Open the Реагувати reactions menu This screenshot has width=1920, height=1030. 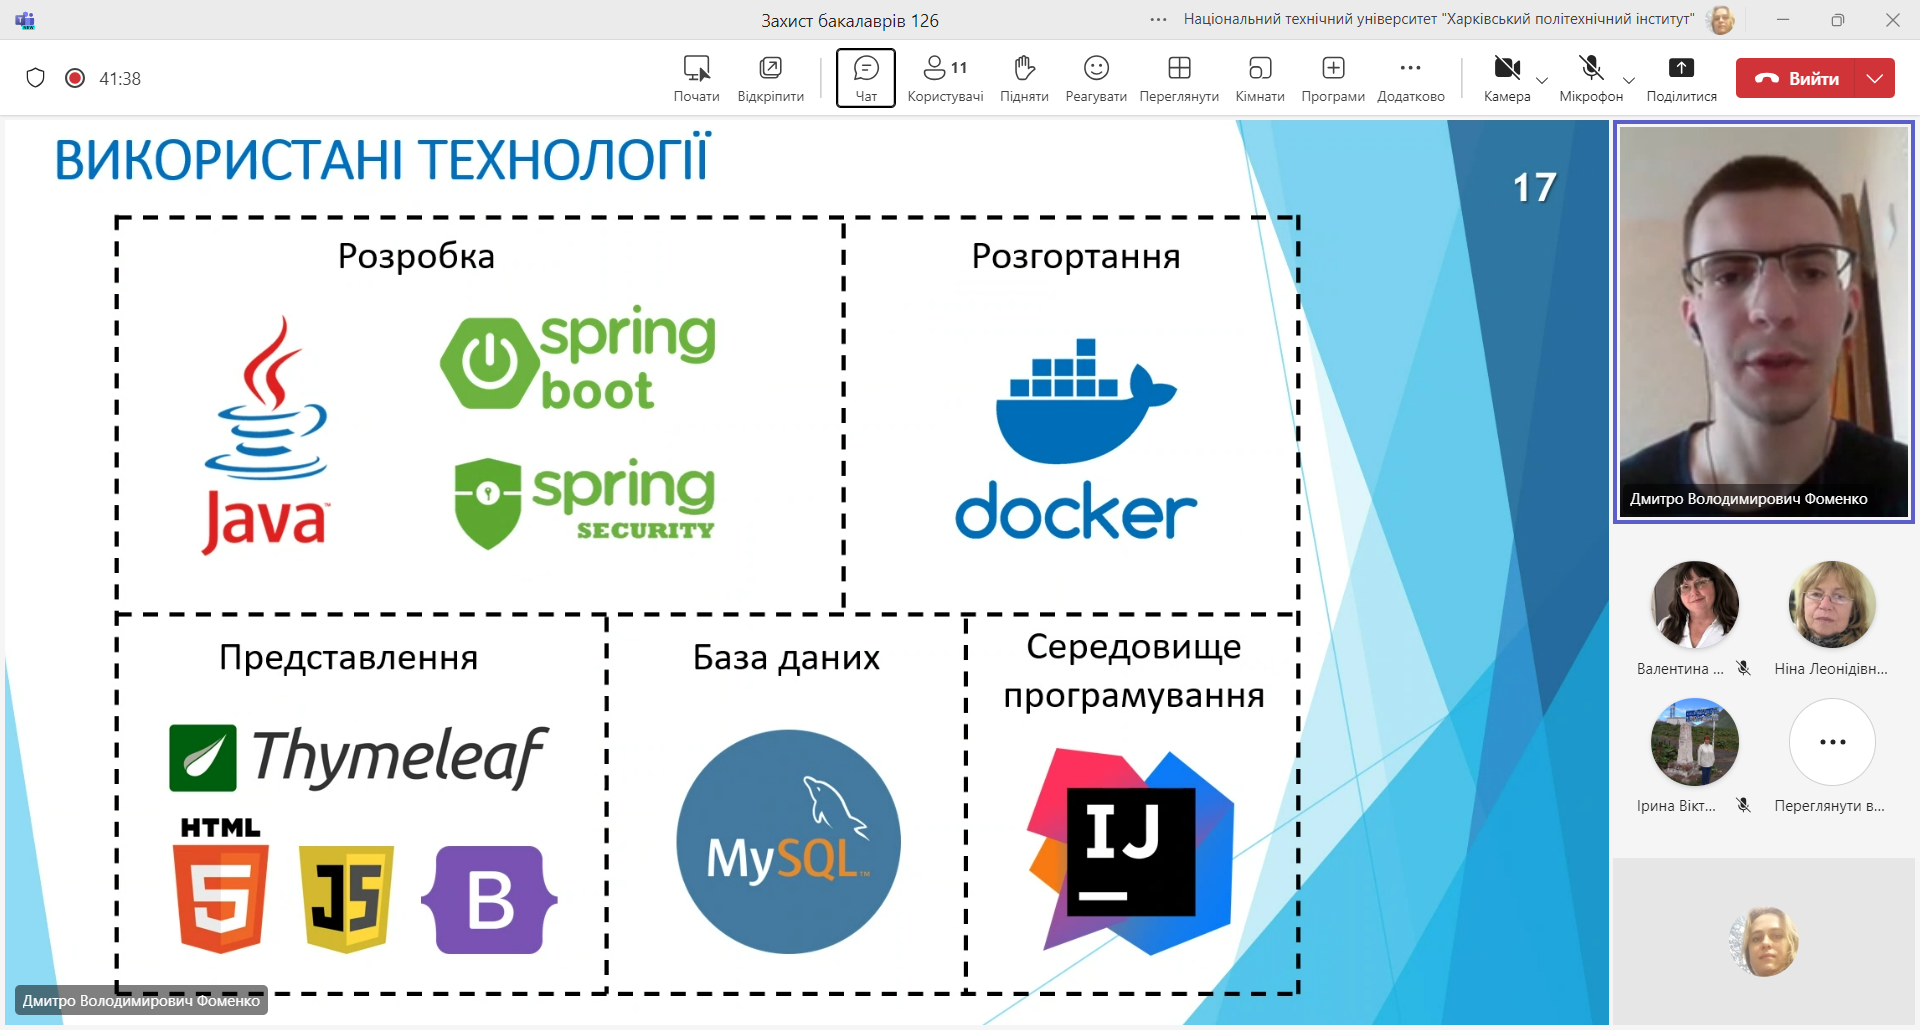point(1095,78)
